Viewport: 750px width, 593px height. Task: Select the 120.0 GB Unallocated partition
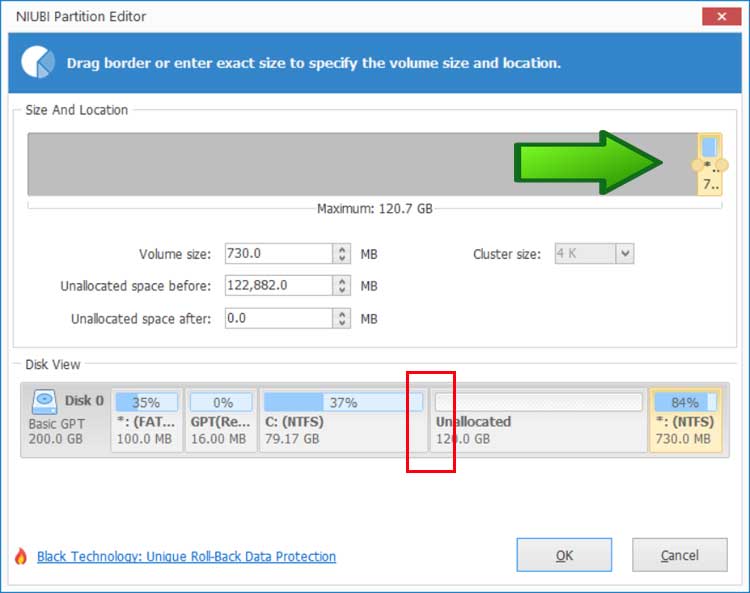(540, 420)
